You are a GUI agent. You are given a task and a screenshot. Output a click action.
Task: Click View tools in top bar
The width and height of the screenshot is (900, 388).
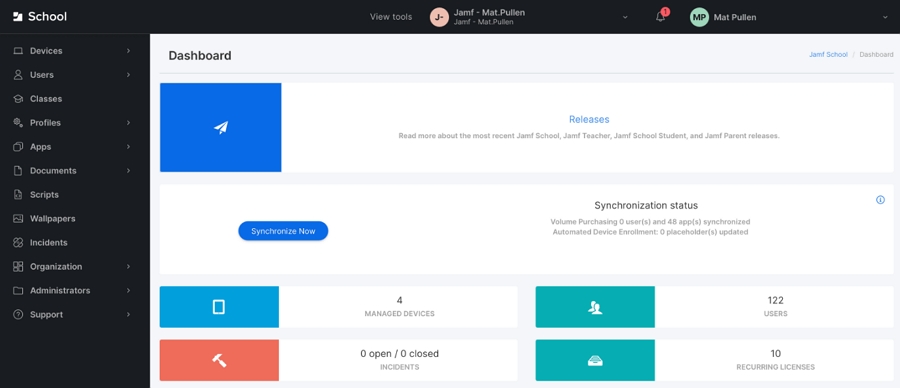point(391,17)
